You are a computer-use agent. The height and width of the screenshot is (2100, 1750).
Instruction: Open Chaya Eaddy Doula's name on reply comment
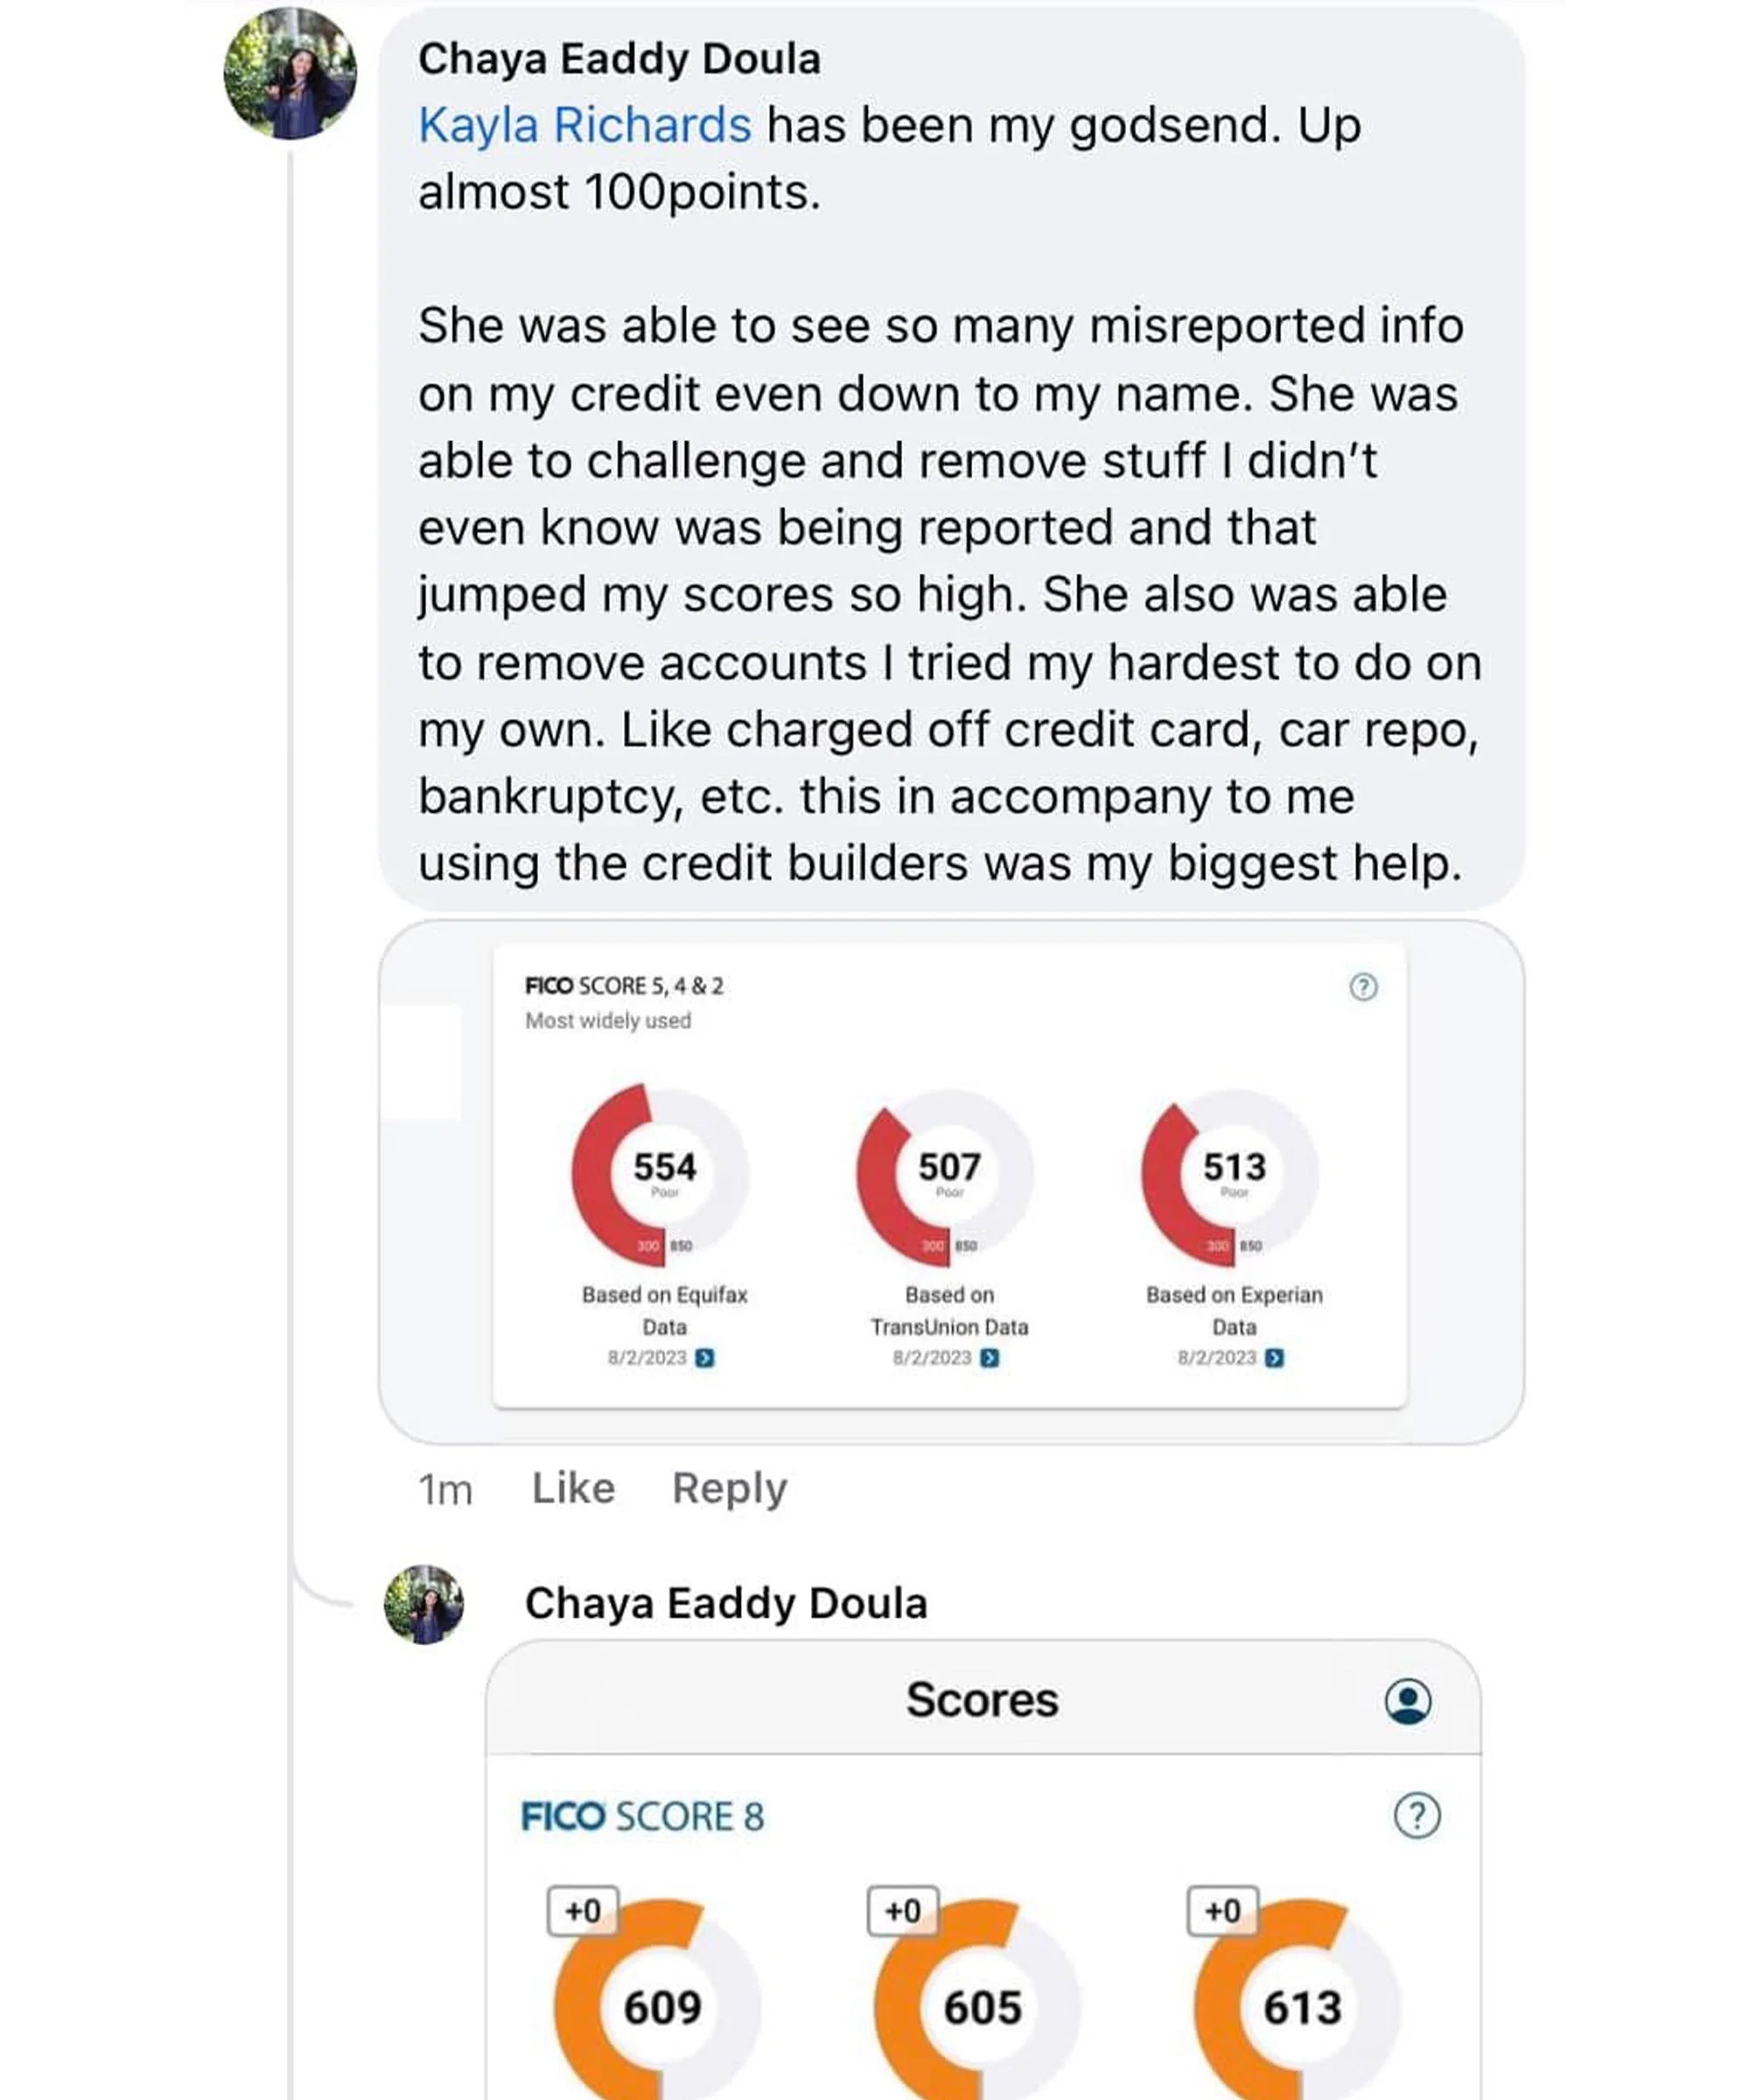pos(726,1603)
